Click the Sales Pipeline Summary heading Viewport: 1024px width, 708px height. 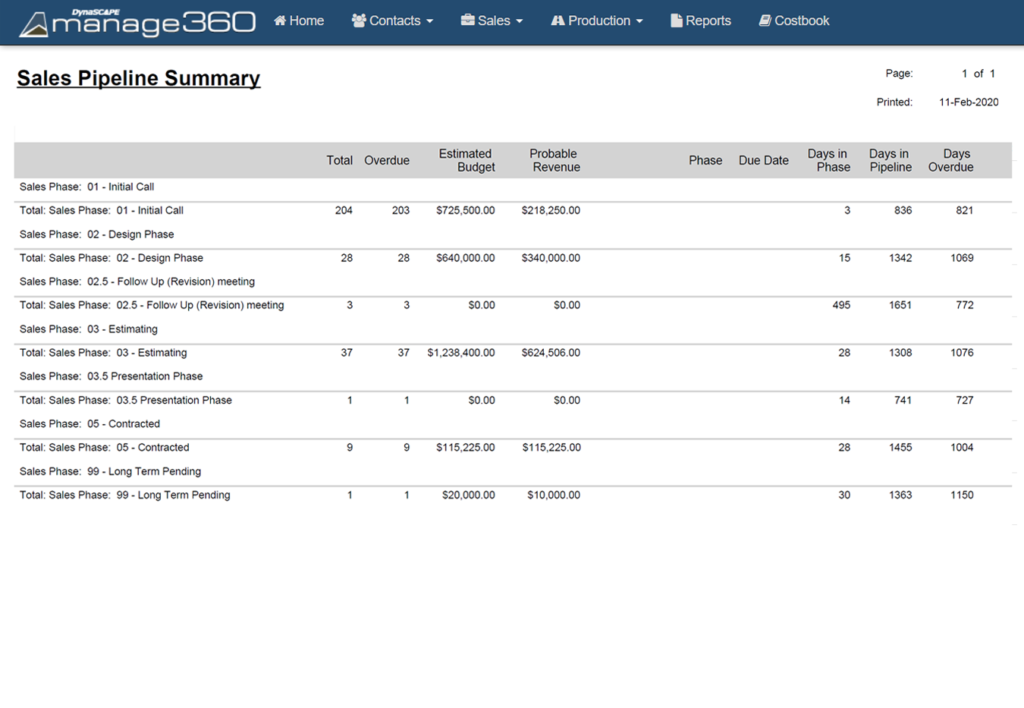[x=138, y=78]
